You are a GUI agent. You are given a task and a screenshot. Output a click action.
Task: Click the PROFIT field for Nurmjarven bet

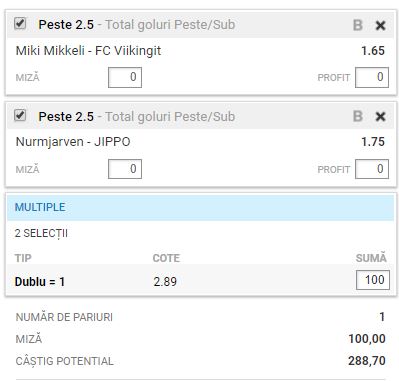372,169
